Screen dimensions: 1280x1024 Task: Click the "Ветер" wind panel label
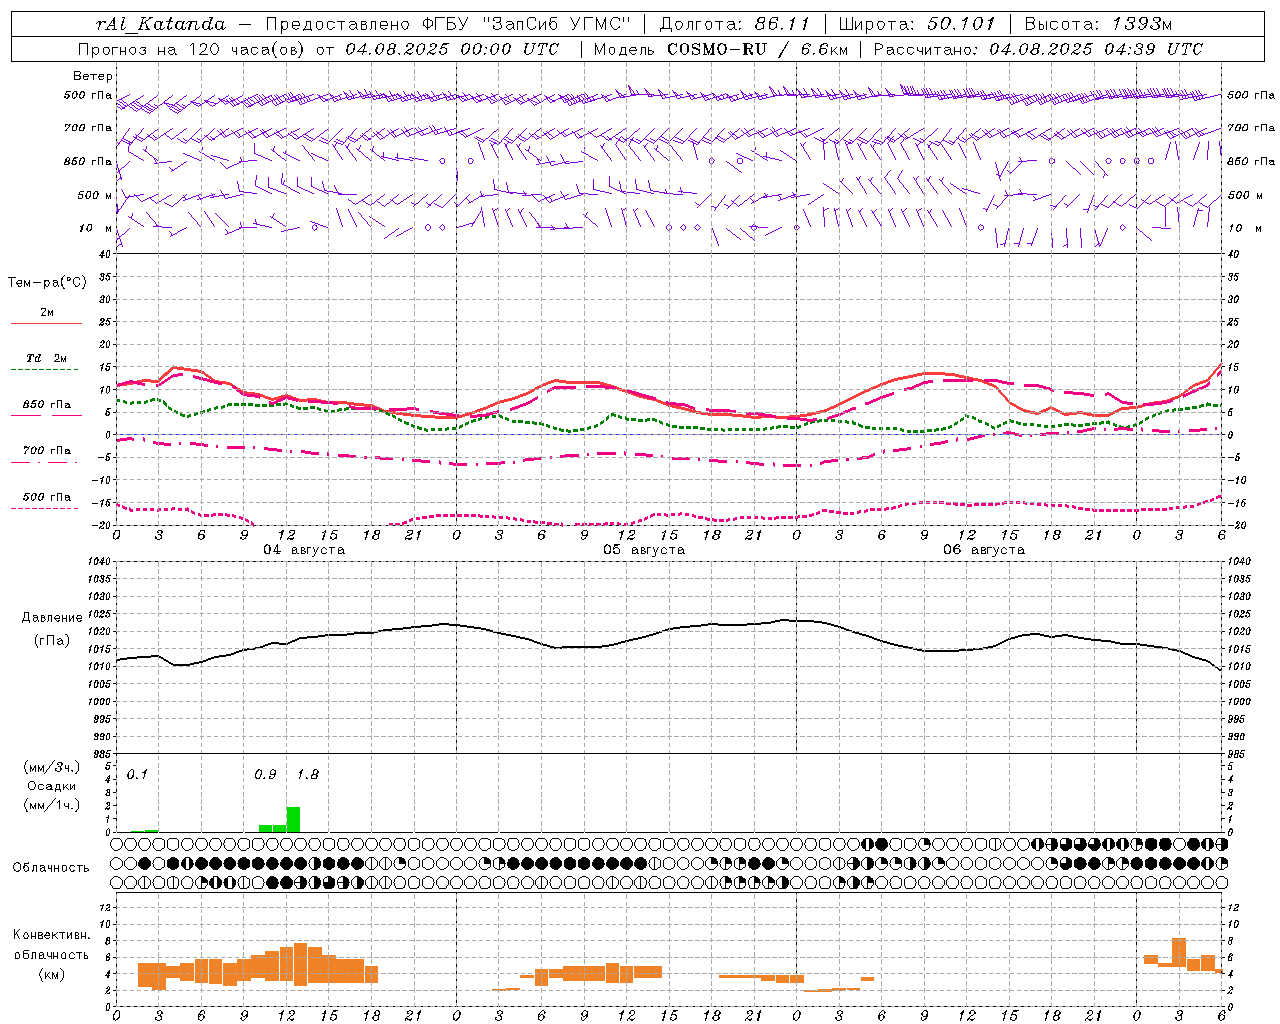[93, 76]
